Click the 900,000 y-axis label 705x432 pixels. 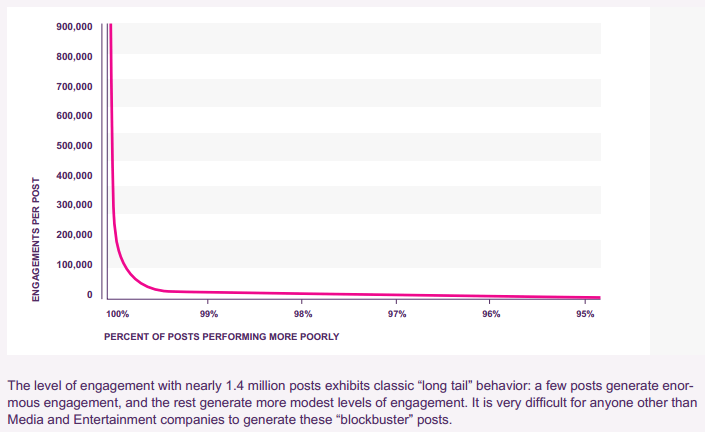tap(75, 27)
